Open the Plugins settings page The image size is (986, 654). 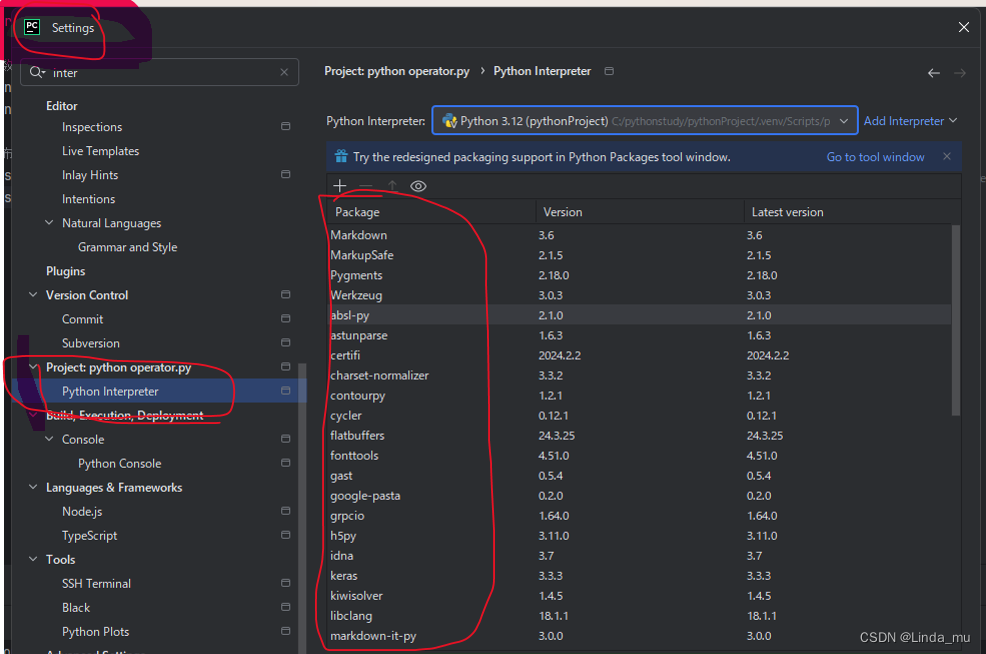coord(65,271)
